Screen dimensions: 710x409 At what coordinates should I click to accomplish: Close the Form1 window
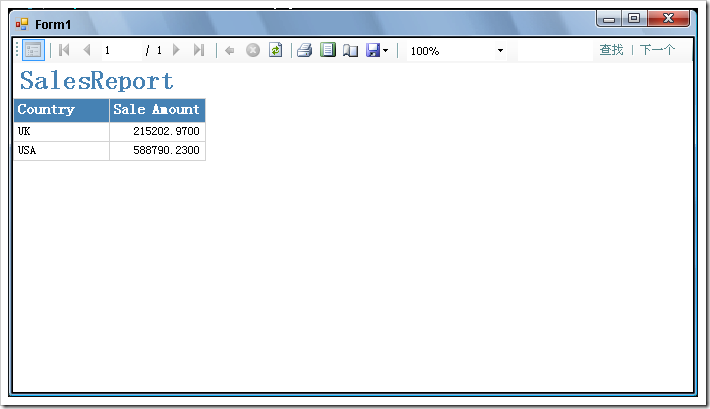coord(668,19)
